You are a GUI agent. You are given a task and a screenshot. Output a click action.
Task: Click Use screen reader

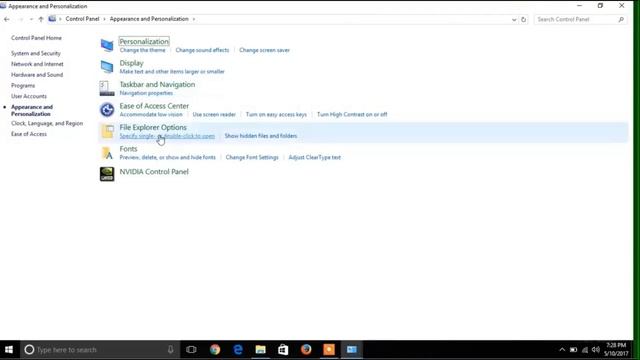[214, 115]
